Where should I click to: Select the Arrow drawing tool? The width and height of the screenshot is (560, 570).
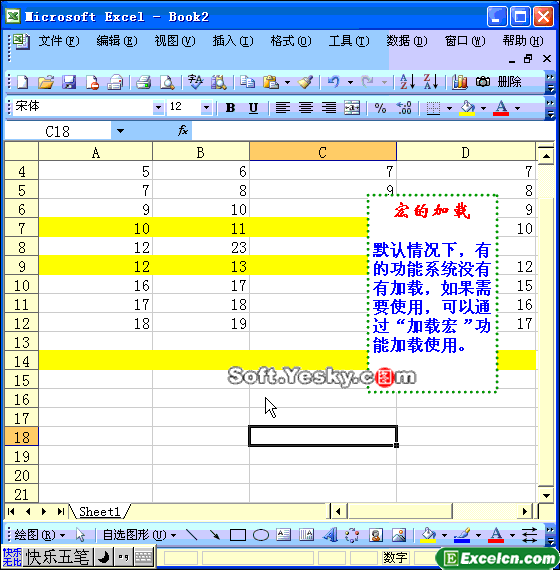click(215, 535)
